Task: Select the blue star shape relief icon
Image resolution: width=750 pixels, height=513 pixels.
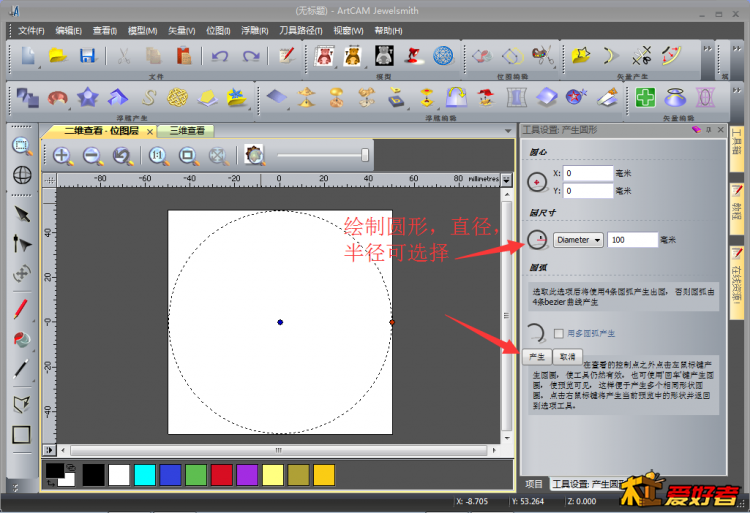Action: (x=88, y=98)
